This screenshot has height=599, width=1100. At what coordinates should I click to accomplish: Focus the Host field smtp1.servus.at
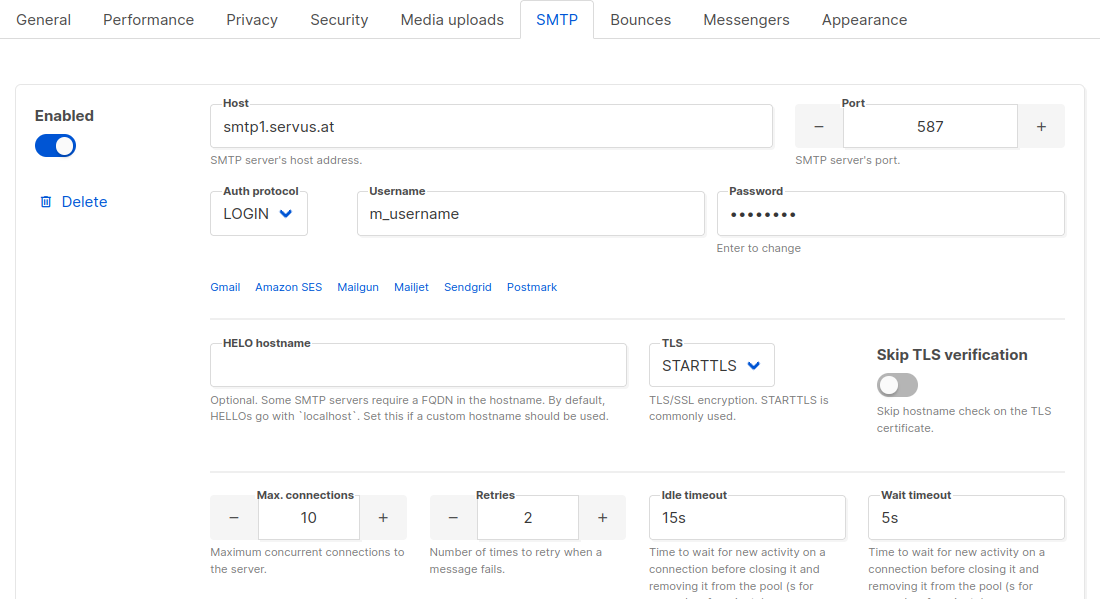[491, 126]
